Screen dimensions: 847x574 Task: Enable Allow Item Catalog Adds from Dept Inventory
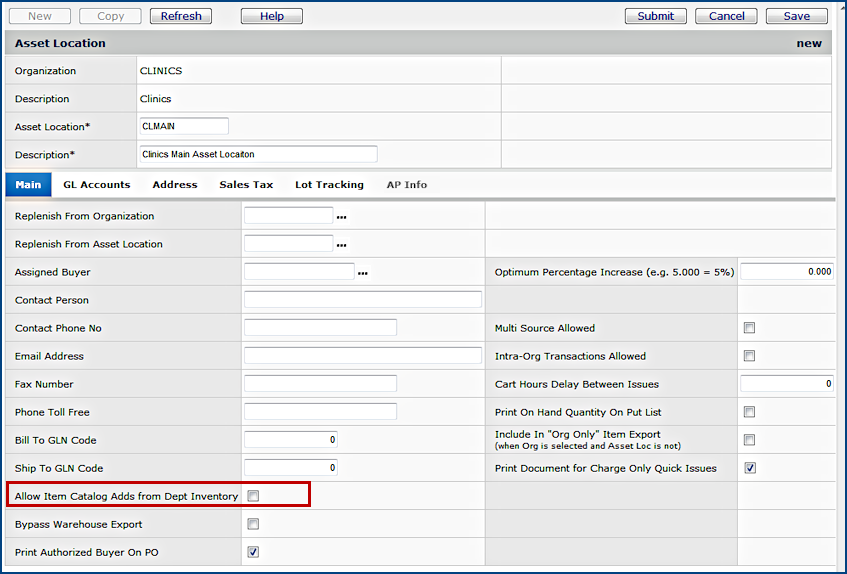[254, 496]
